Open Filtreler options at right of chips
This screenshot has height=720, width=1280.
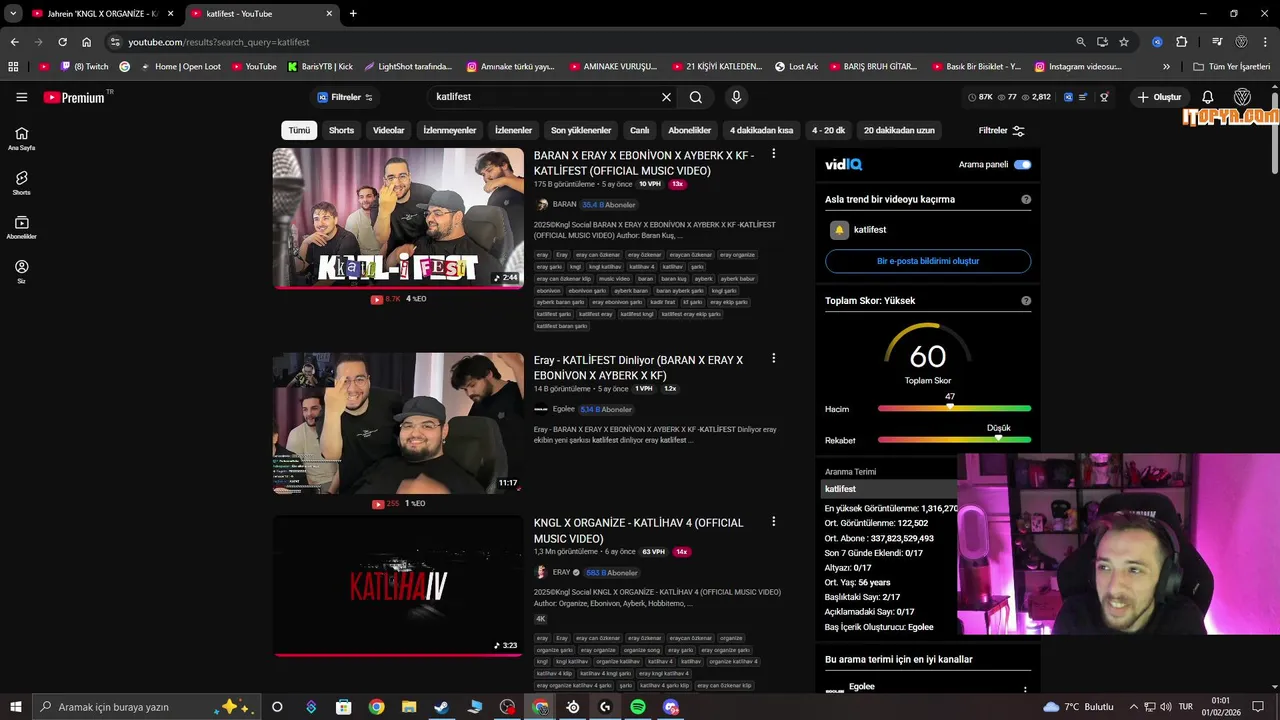pyautogui.click(x=1001, y=131)
